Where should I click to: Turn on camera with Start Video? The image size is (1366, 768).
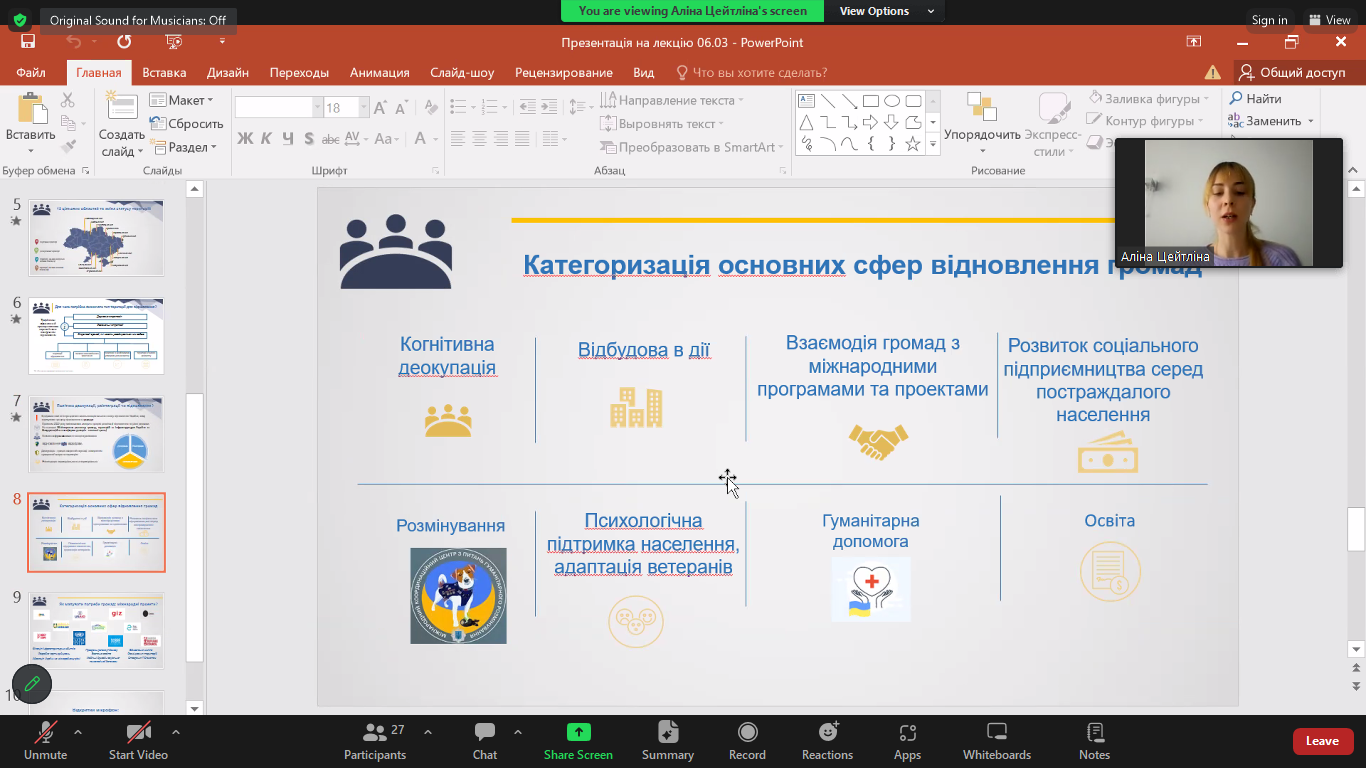138,733
